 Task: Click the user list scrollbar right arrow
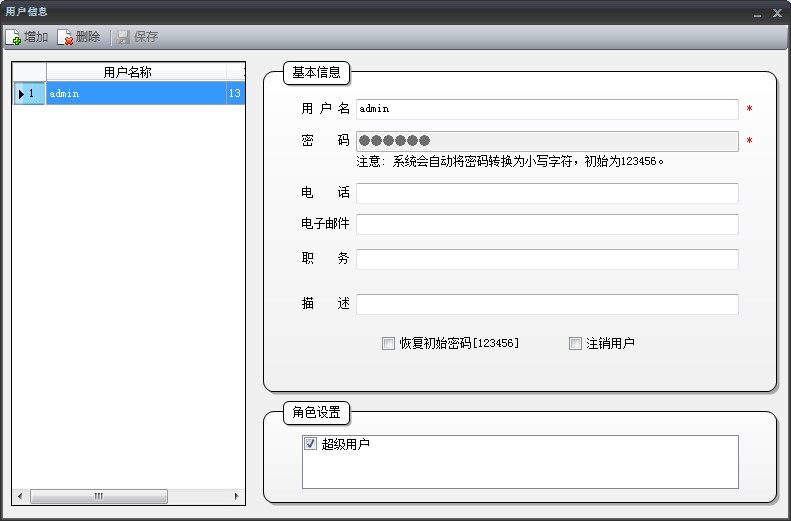pyautogui.click(x=237, y=496)
